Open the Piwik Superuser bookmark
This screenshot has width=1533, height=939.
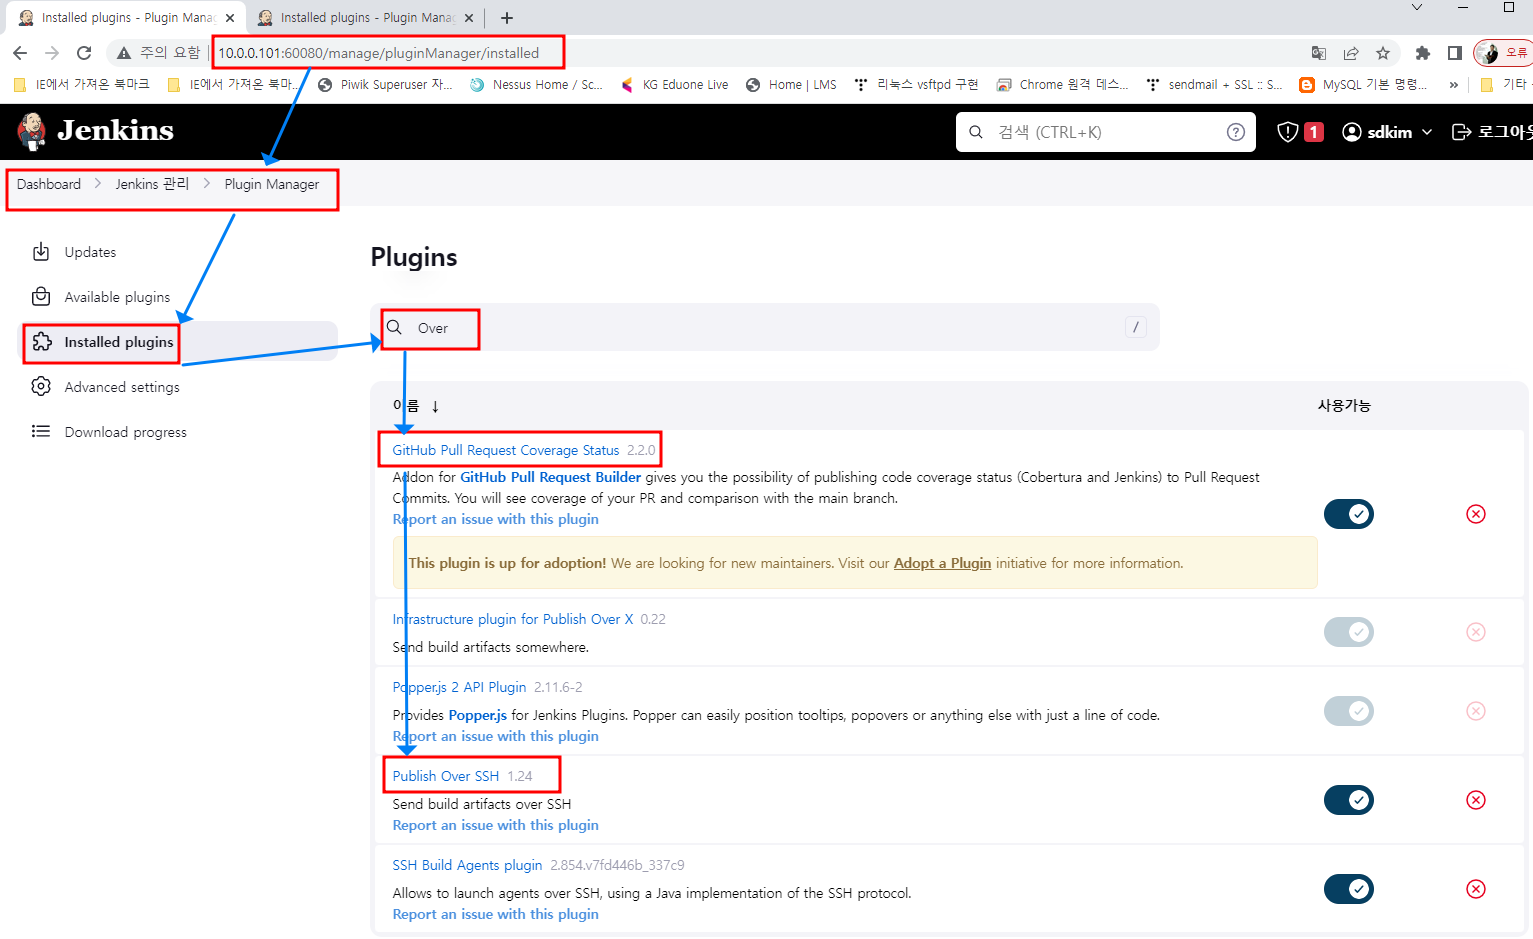(x=385, y=85)
